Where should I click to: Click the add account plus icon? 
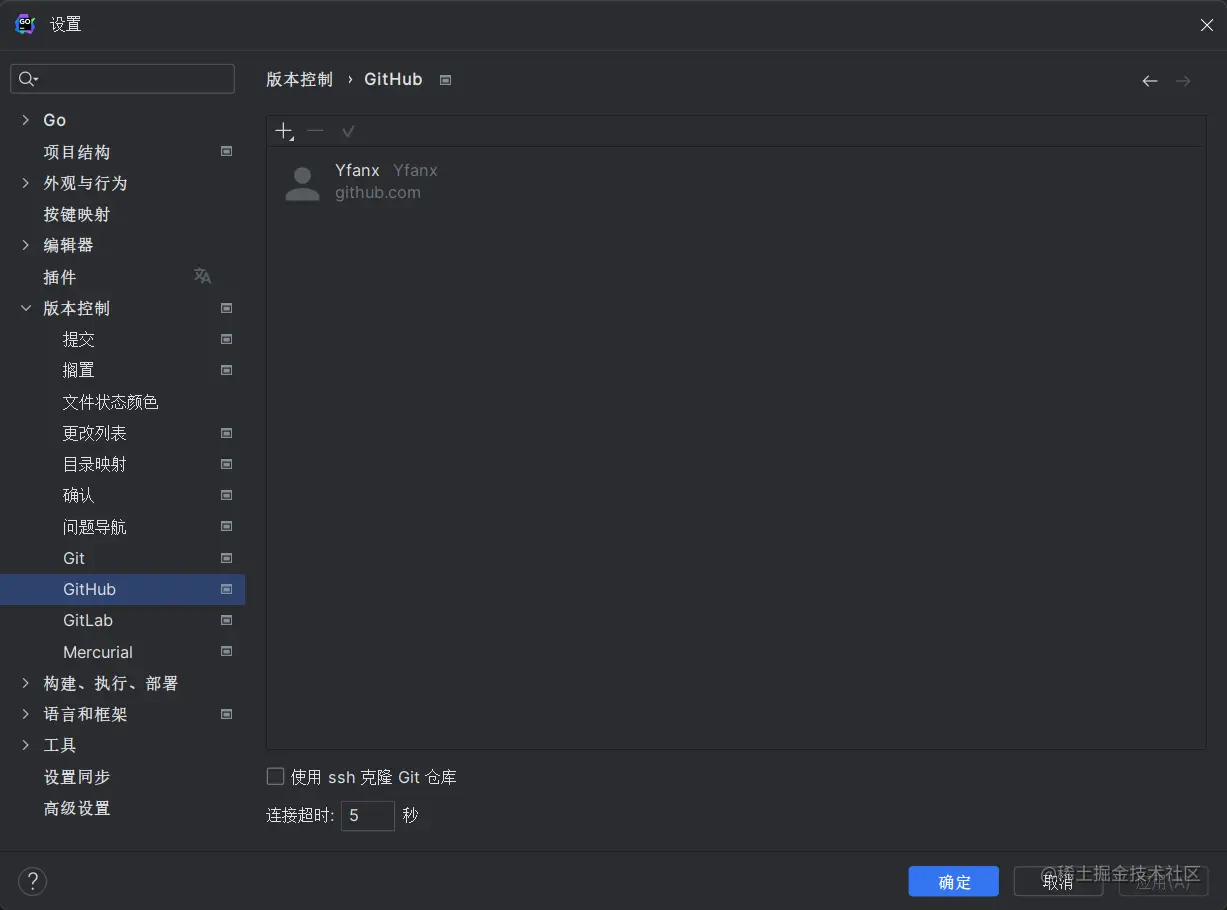[284, 131]
